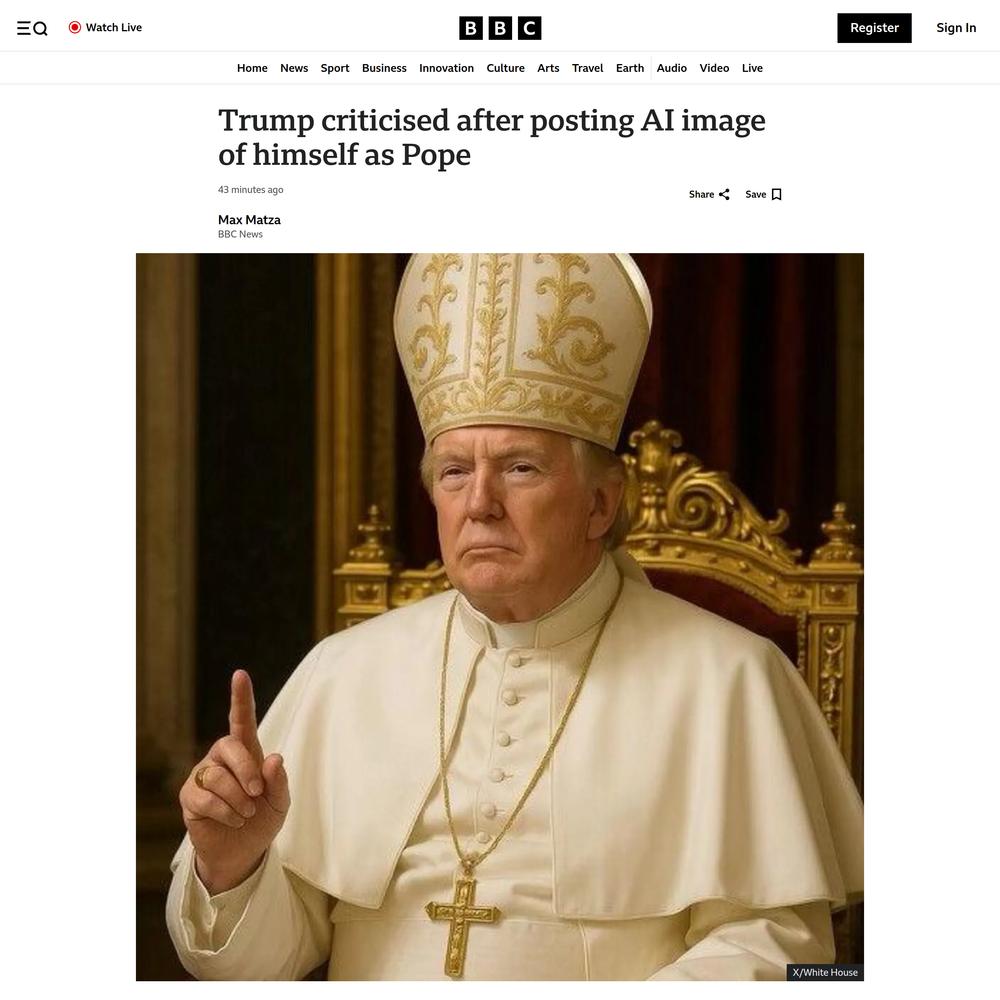The width and height of the screenshot is (1000, 1000).
Task: Go to the Culture section
Action: coord(505,68)
